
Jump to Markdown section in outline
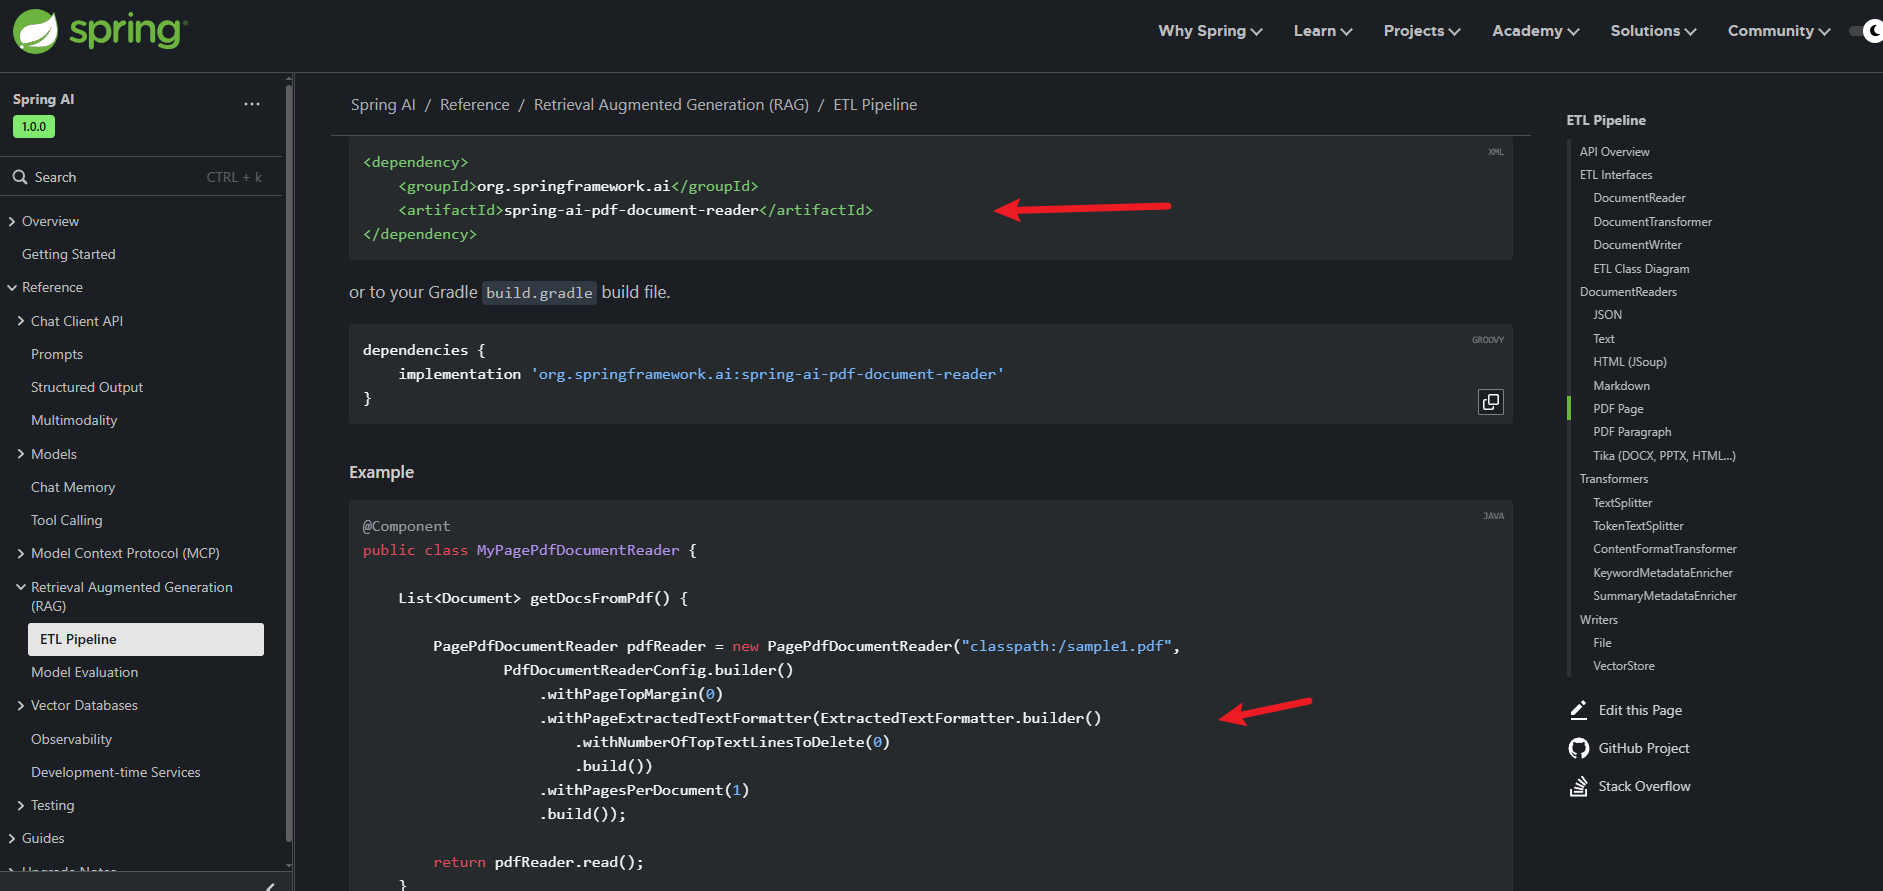point(1622,386)
